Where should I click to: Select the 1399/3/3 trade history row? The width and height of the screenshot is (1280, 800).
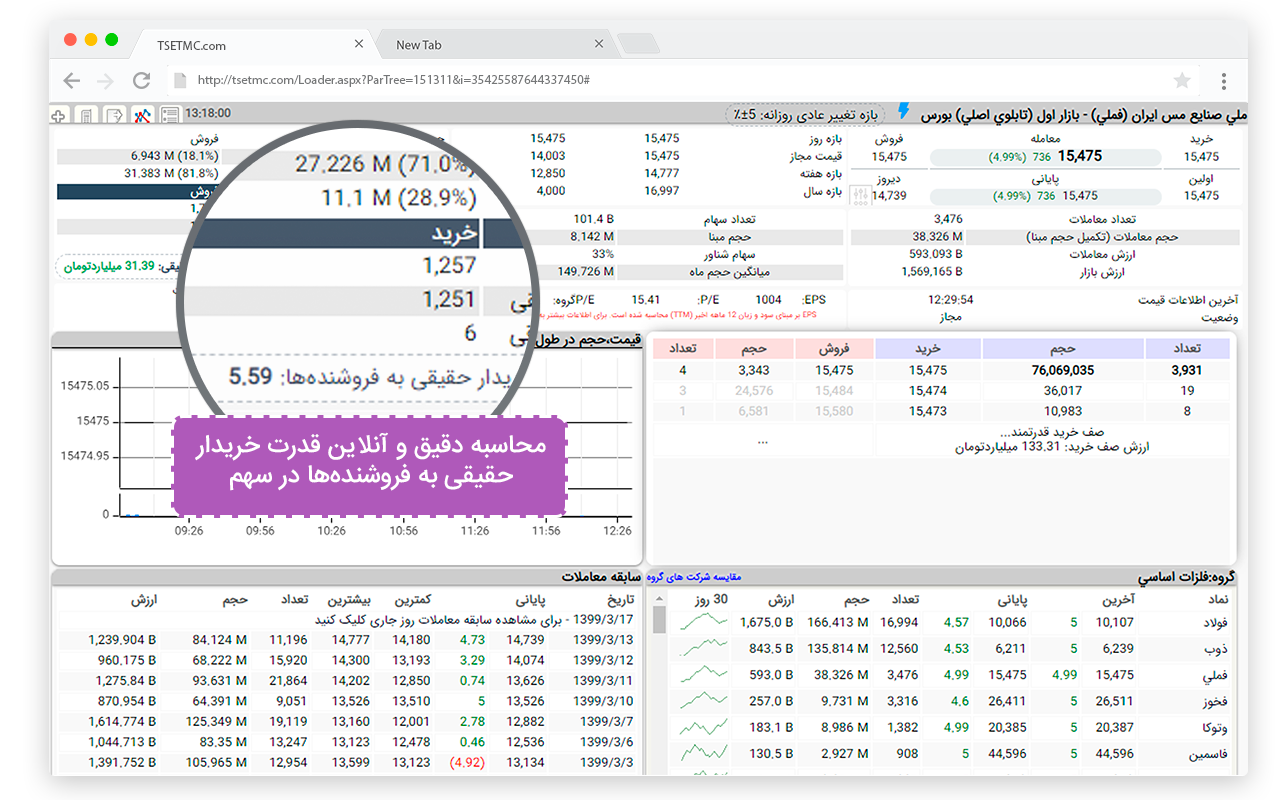(348, 762)
